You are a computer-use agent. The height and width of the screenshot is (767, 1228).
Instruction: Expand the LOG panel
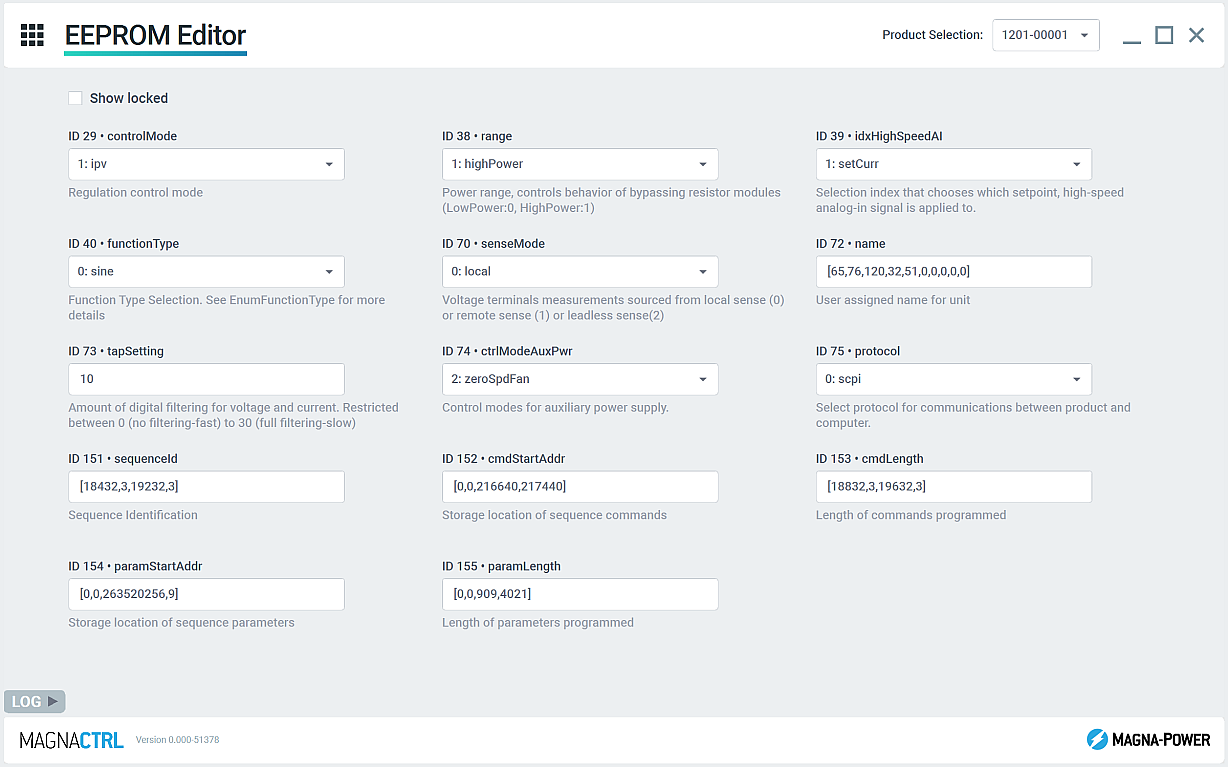click(35, 701)
